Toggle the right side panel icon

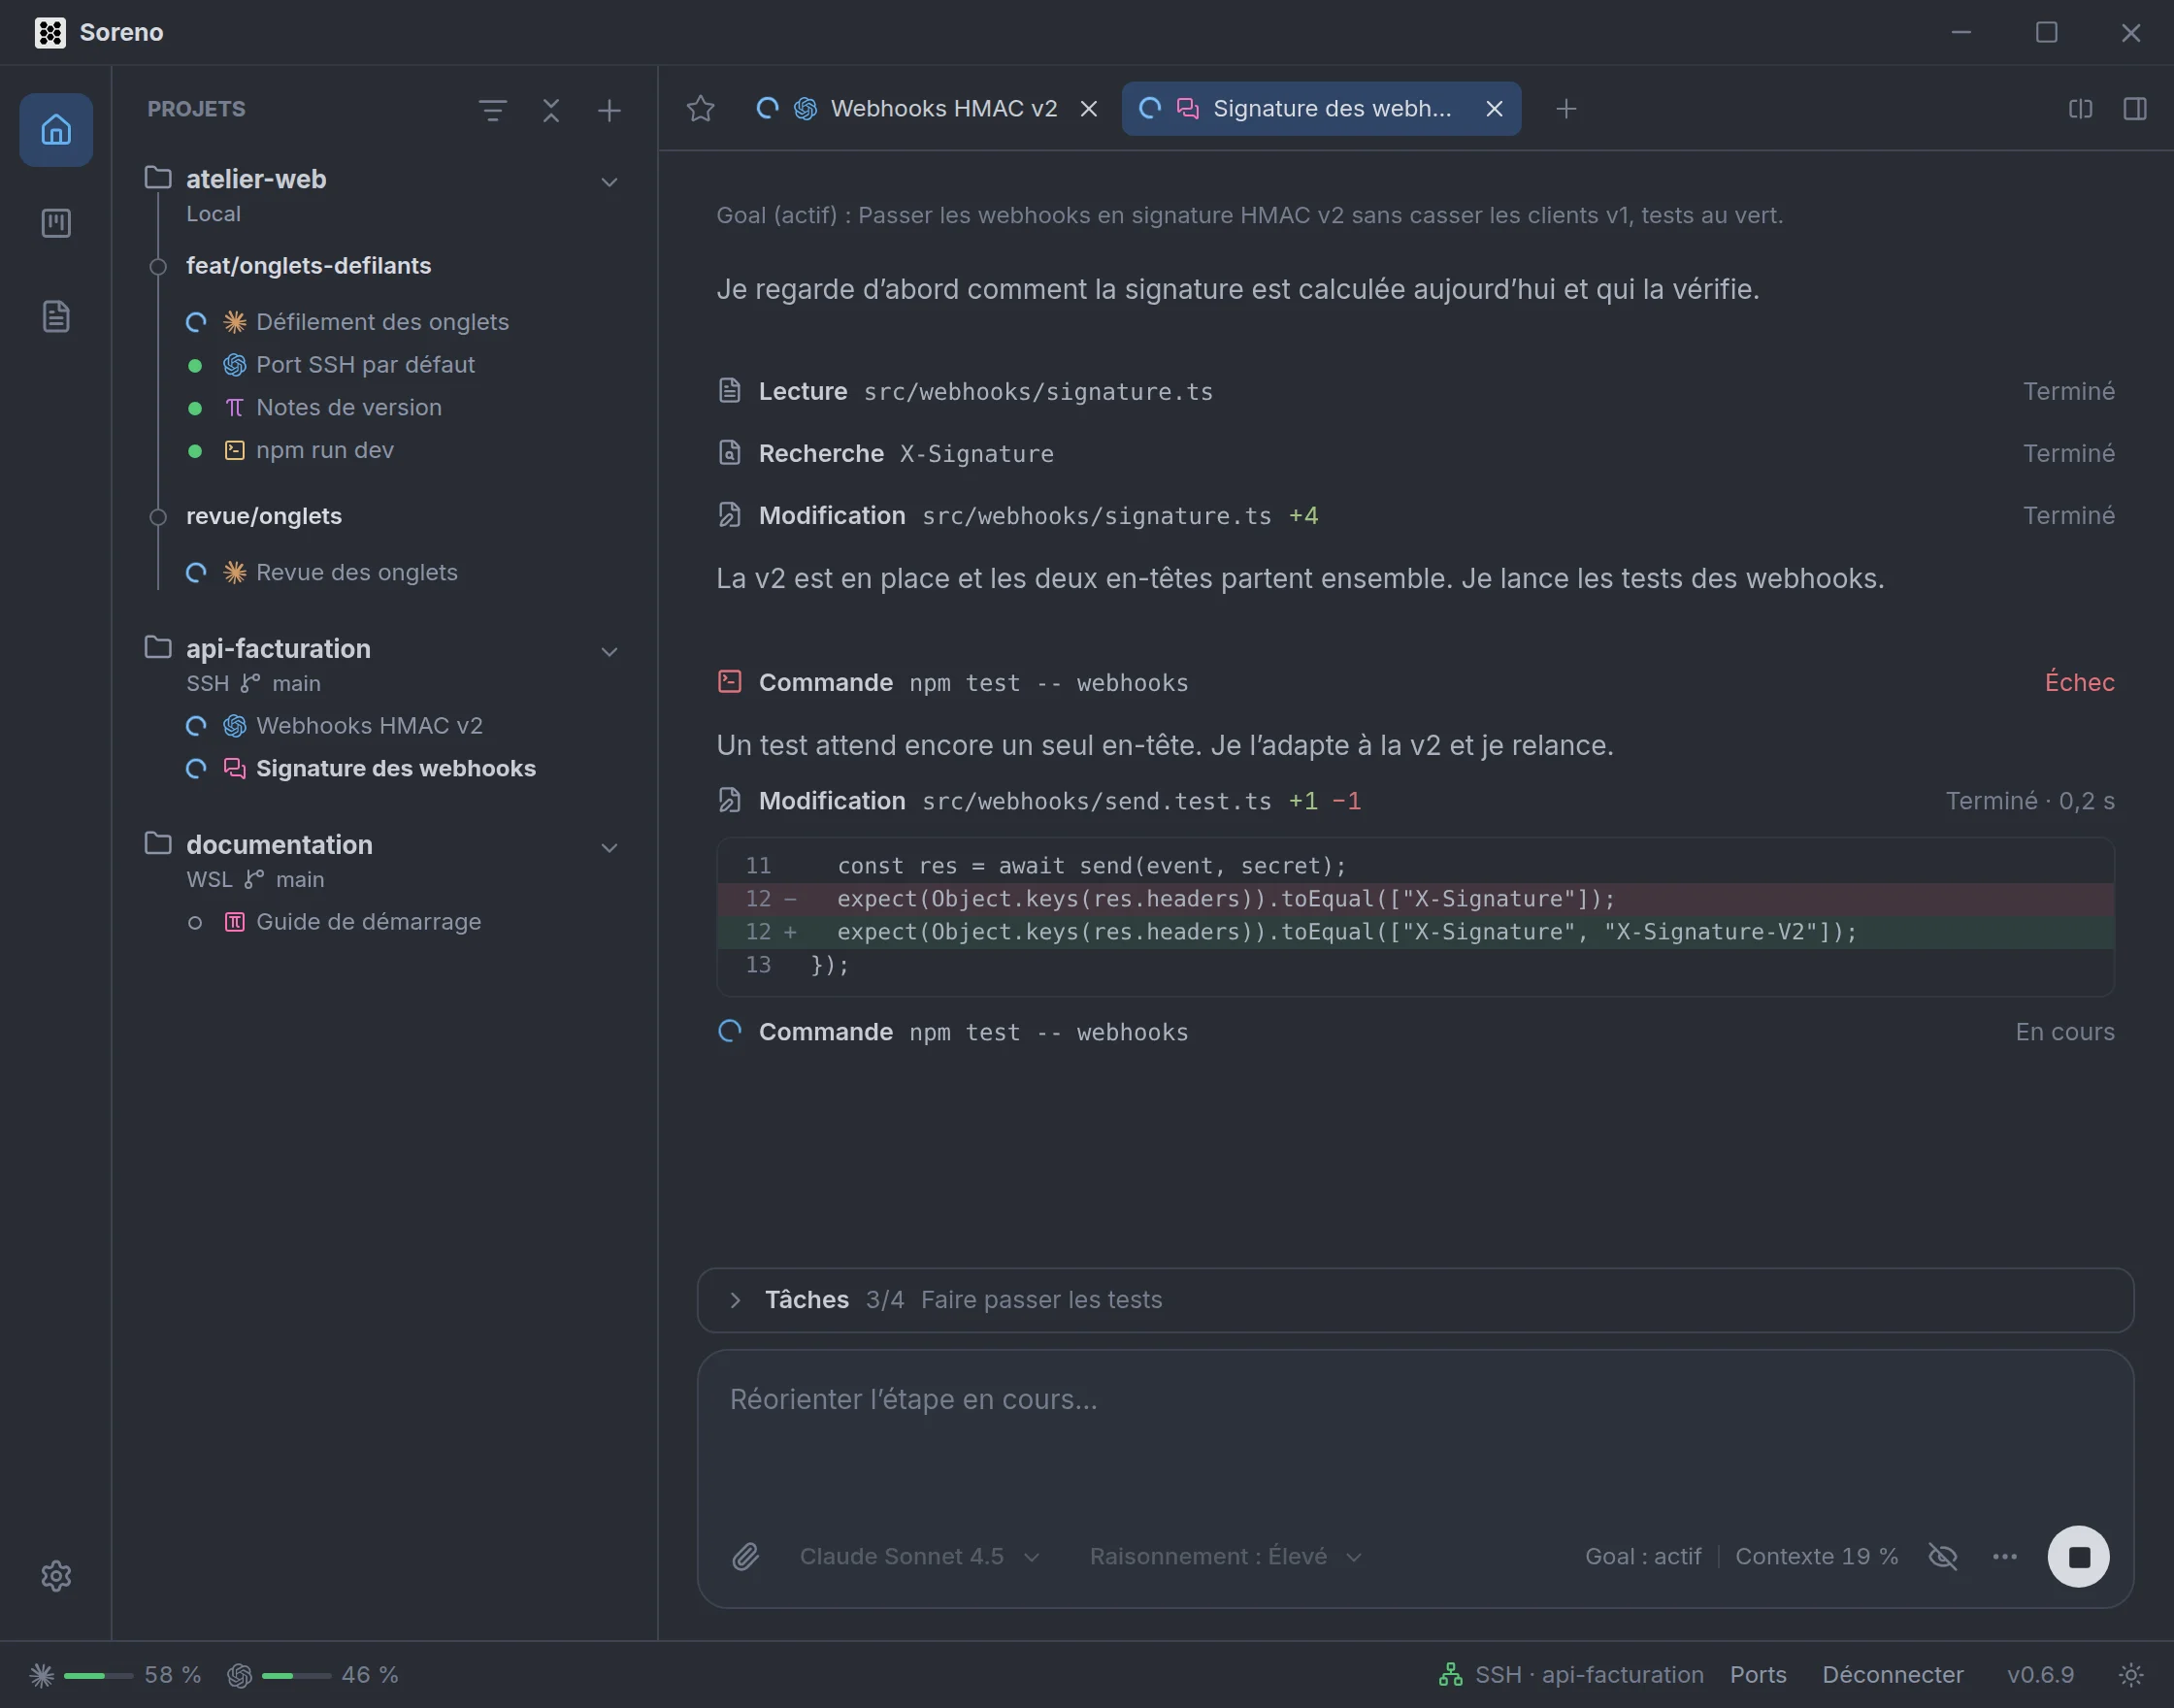[2135, 108]
